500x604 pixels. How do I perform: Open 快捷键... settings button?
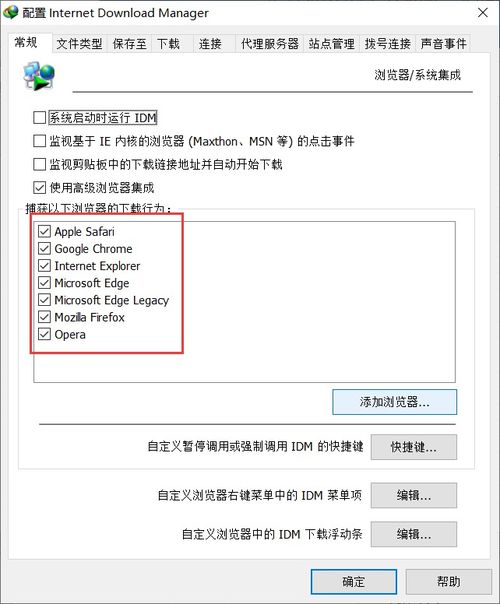click(x=414, y=447)
